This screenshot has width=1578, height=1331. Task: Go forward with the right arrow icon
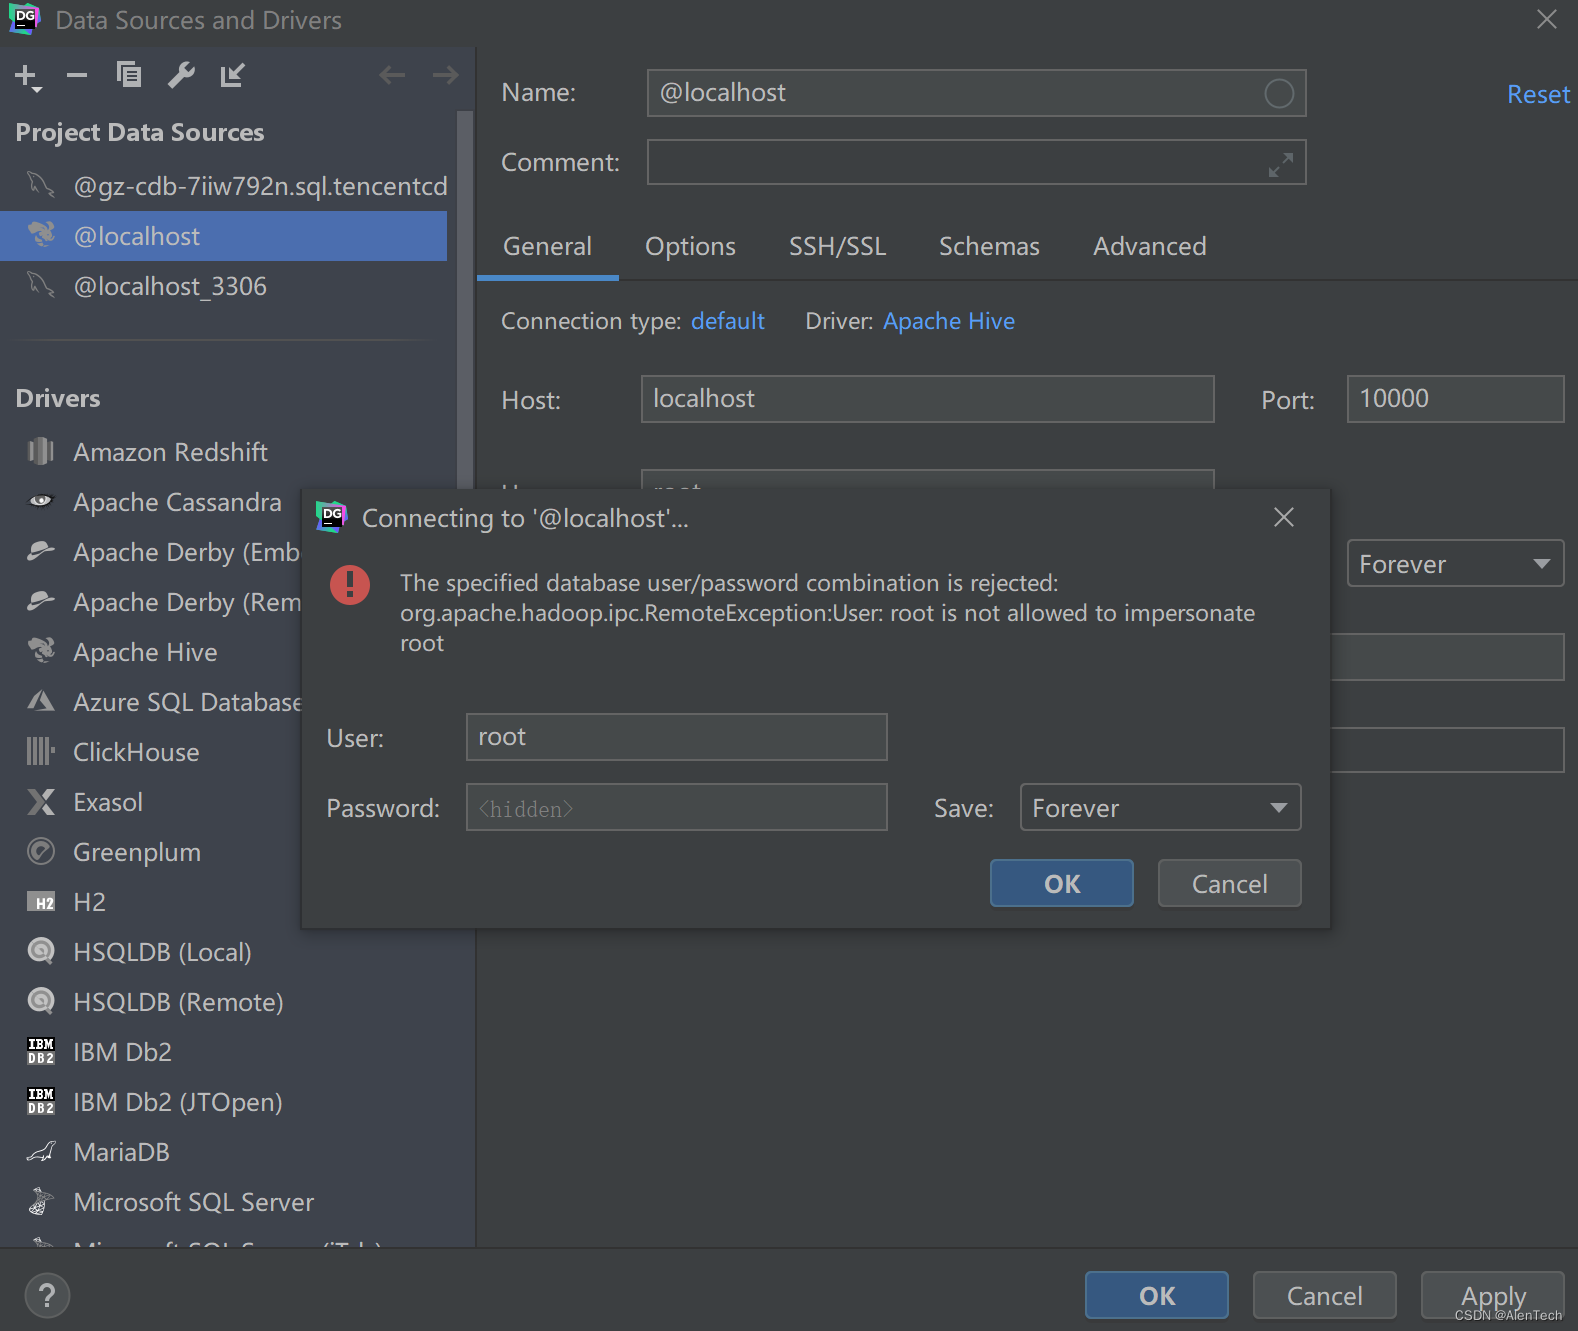[445, 75]
